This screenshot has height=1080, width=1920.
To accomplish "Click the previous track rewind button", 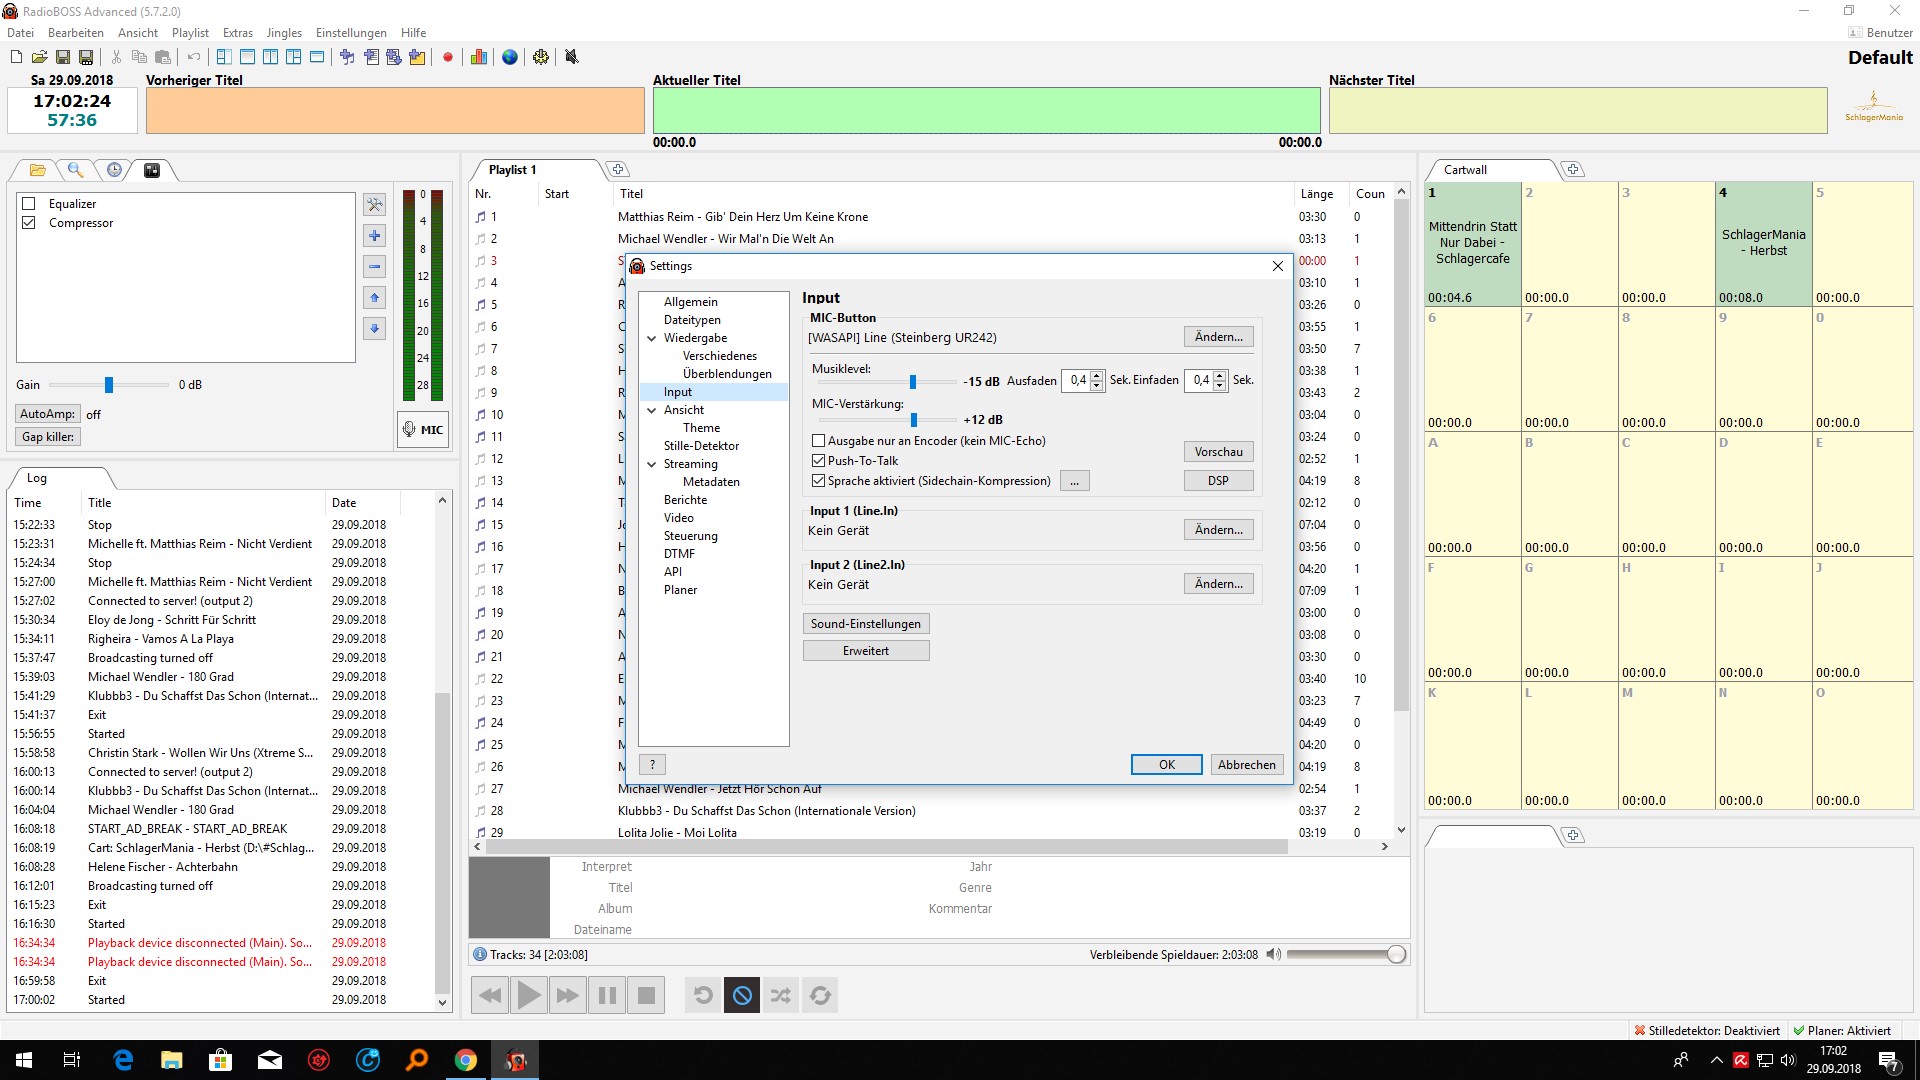I will (490, 995).
